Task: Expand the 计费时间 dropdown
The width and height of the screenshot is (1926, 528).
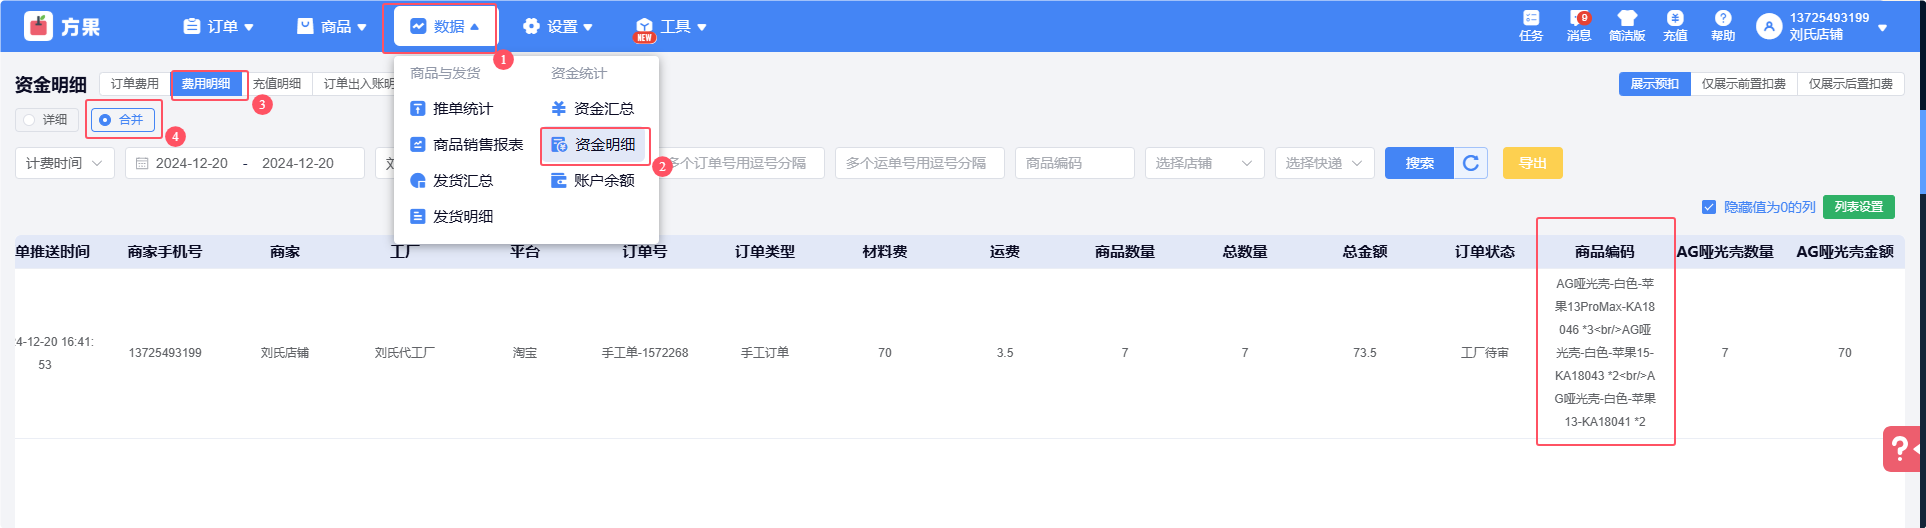Action: 64,163
